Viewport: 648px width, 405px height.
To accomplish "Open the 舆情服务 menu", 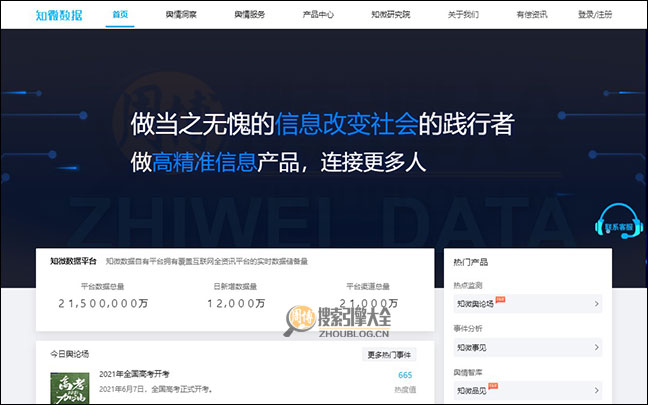I will pos(250,14).
